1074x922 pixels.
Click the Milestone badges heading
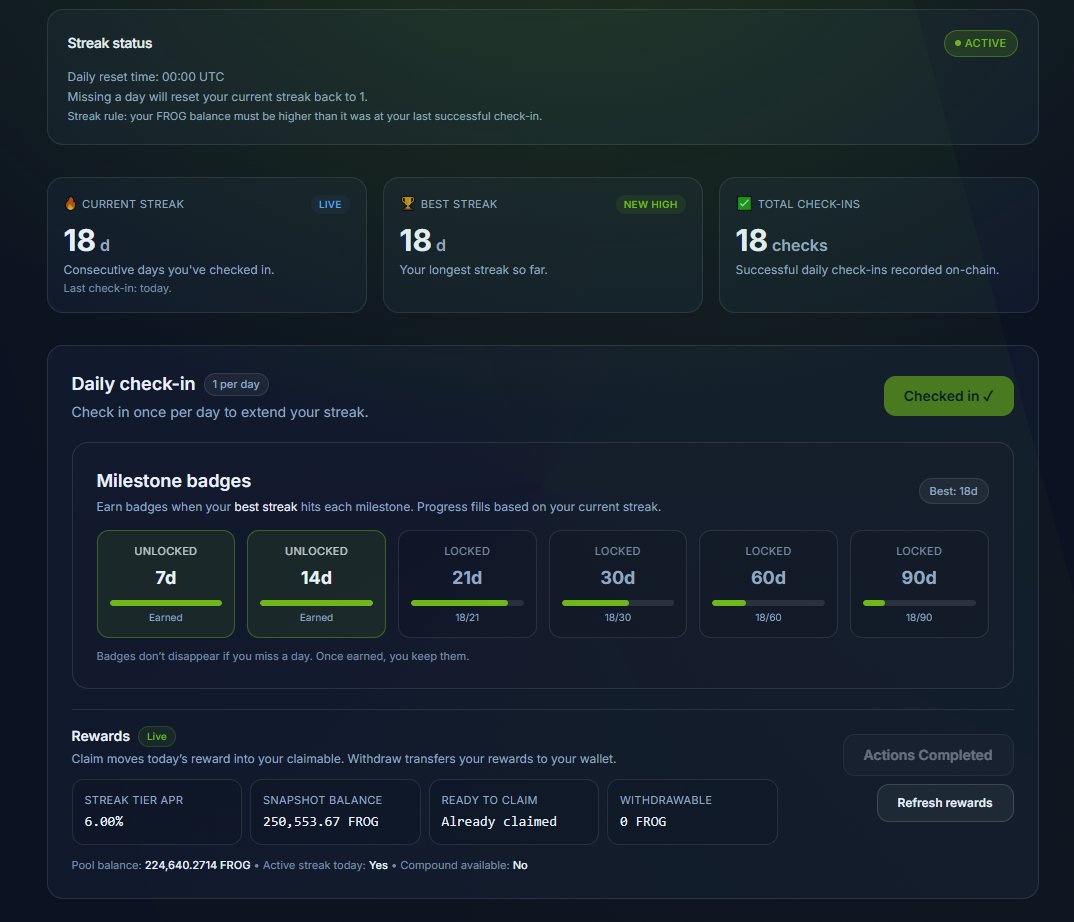point(174,481)
